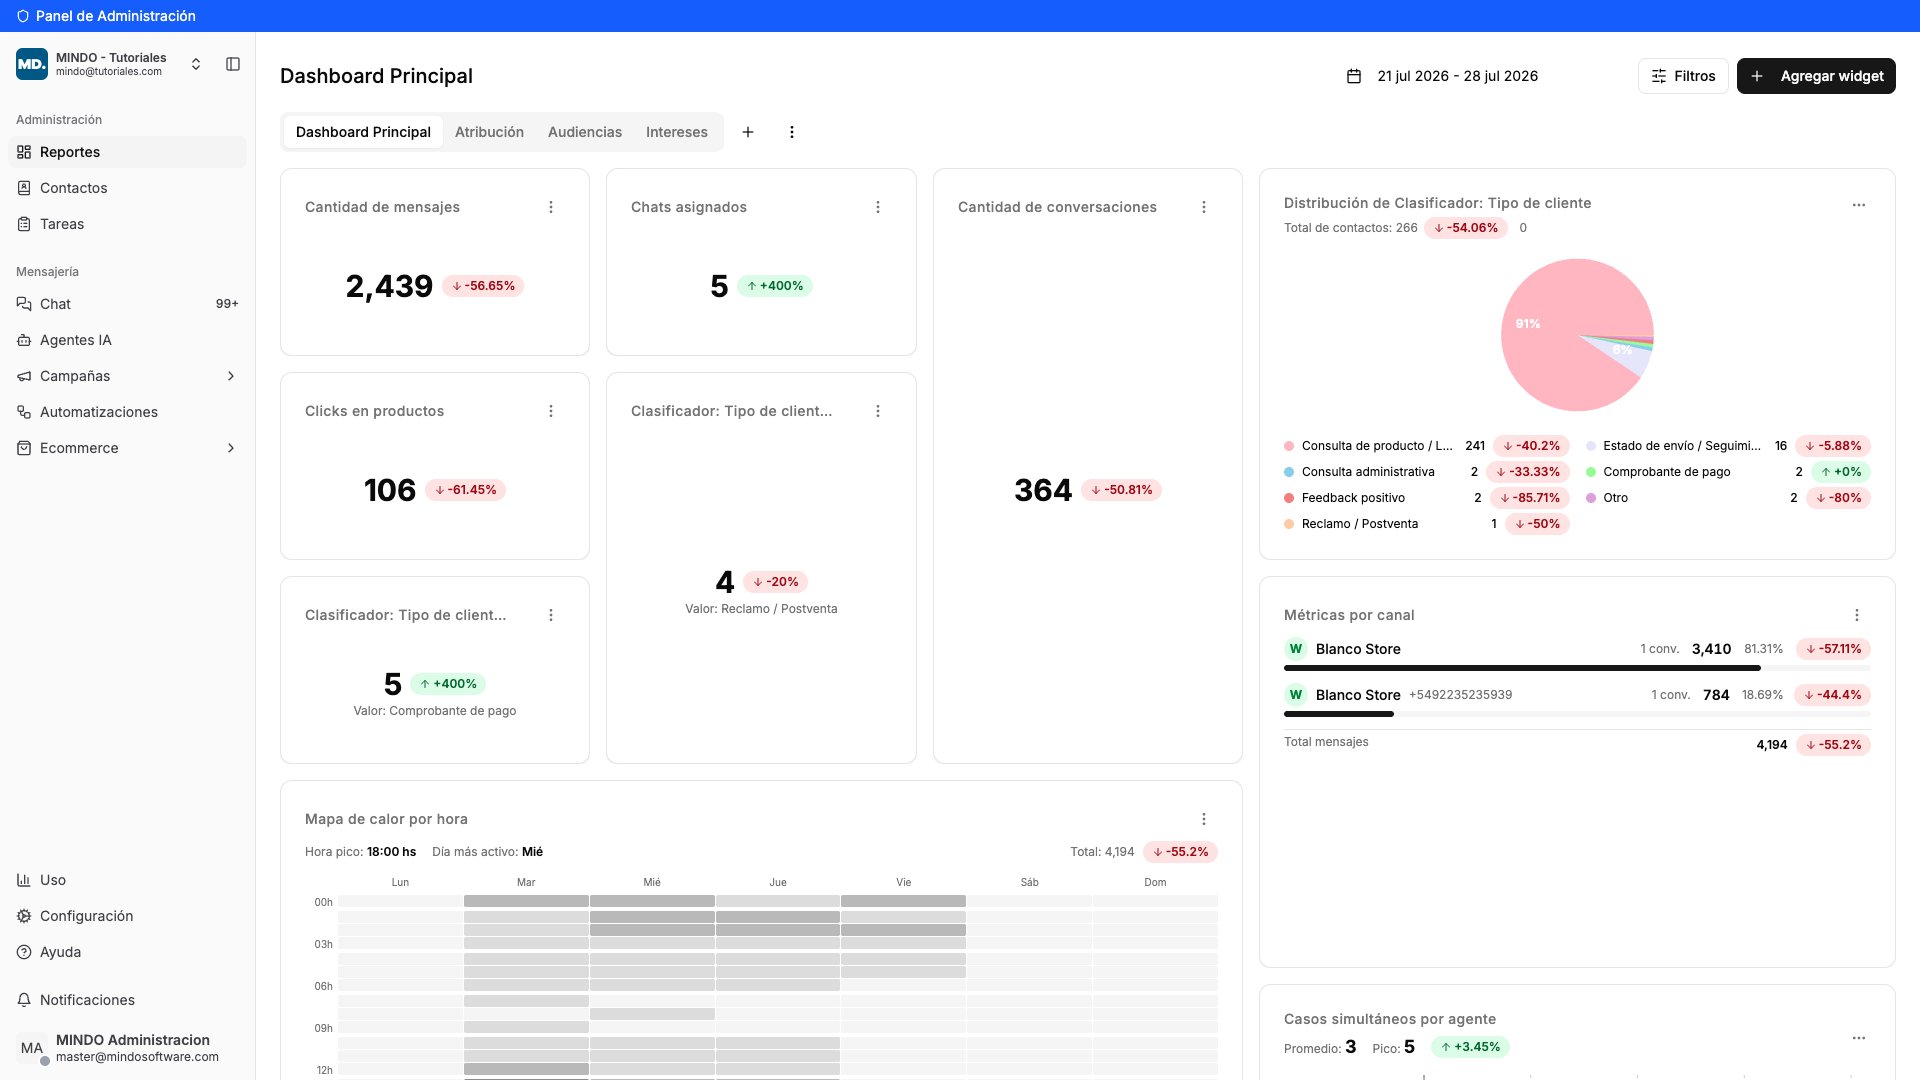
Task: Click the Configuración gear icon
Action: 24,916
